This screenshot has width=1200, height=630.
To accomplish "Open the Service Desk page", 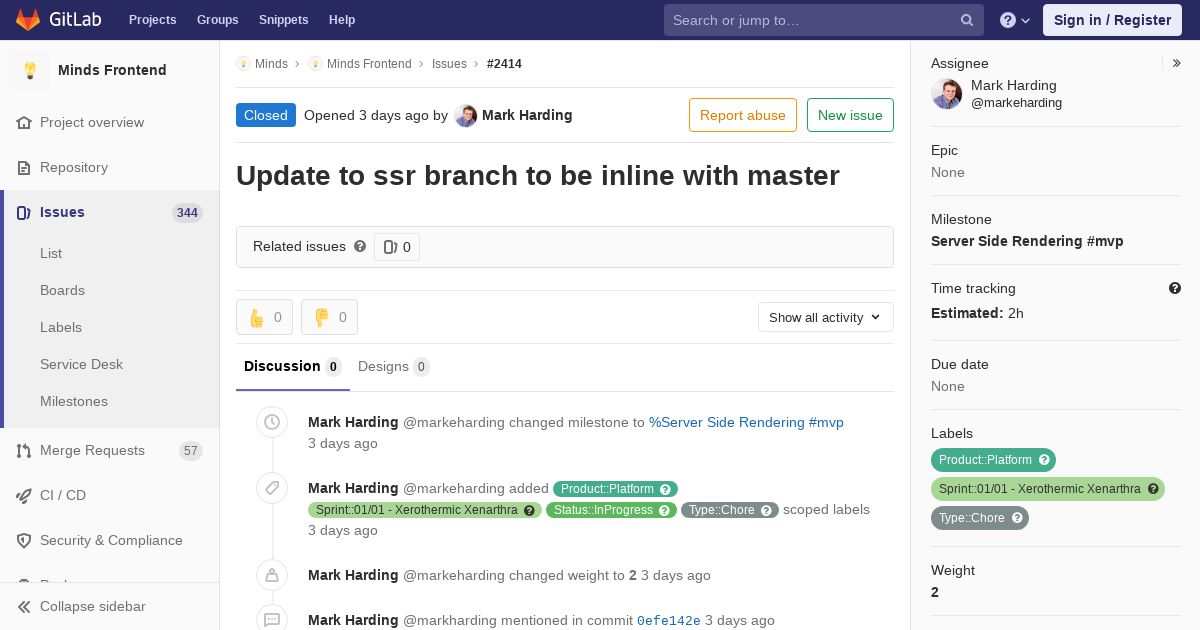I will 81,365.
